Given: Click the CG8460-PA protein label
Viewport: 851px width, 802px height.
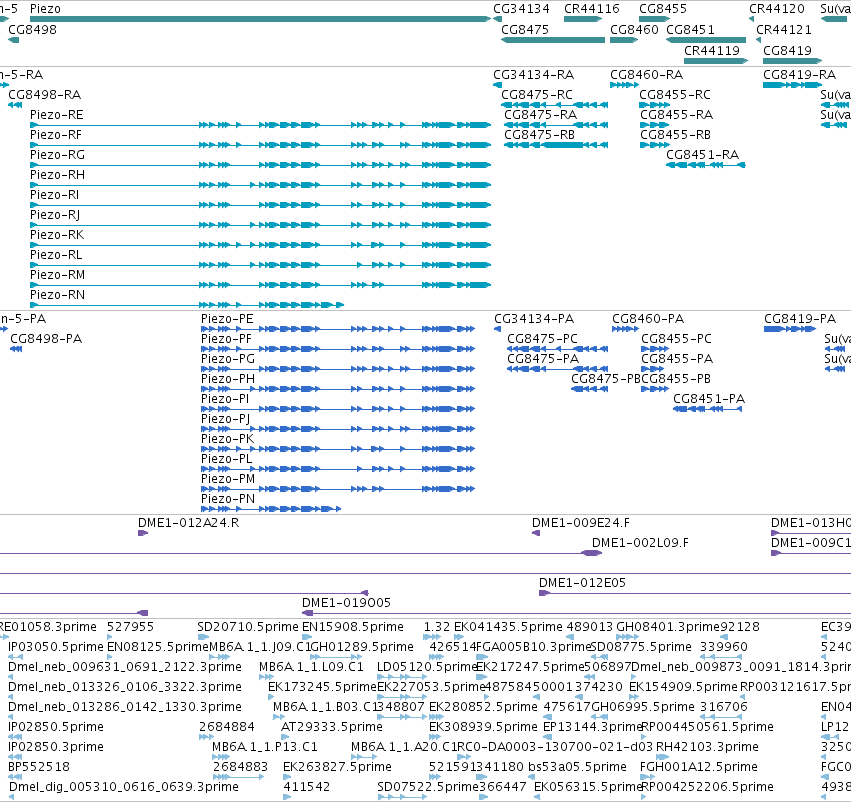Looking at the screenshot, I should [648, 319].
